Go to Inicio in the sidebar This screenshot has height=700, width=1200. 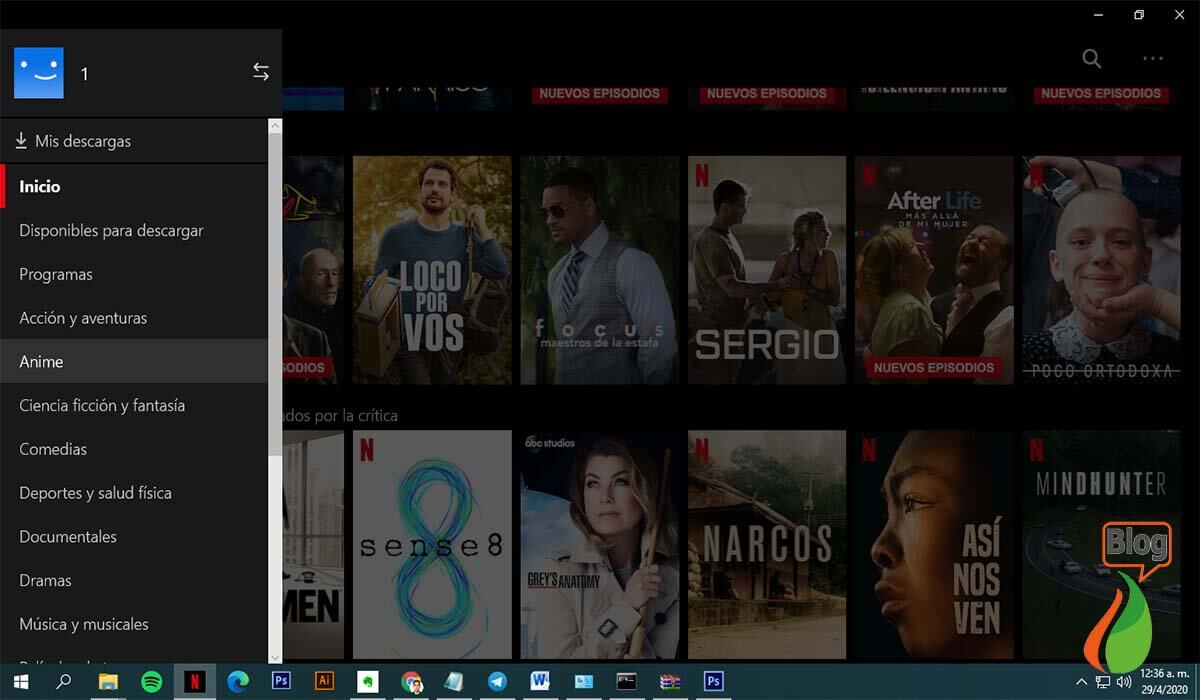click(x=134, y=187)
